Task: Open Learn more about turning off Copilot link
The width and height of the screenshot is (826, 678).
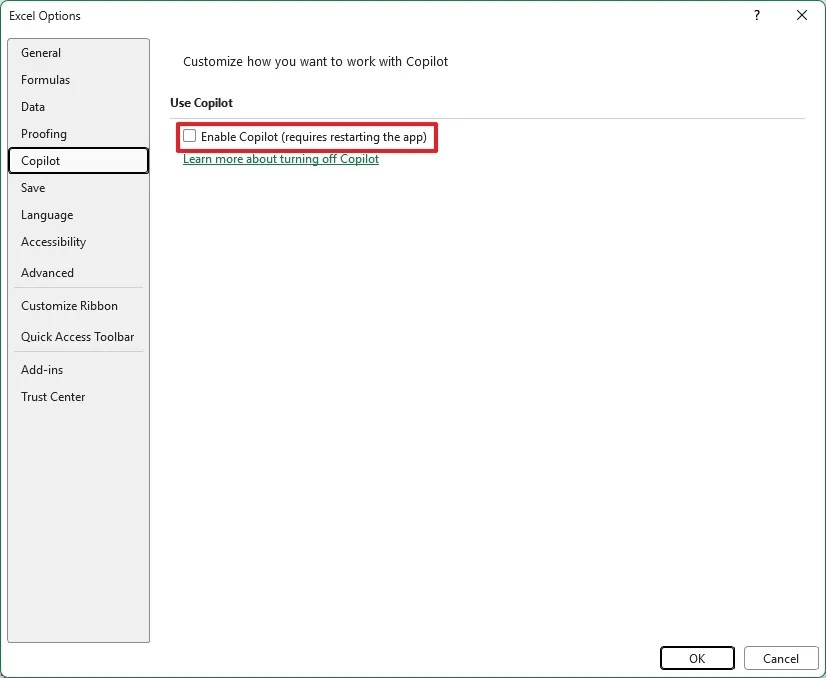Action: point(281,159)
